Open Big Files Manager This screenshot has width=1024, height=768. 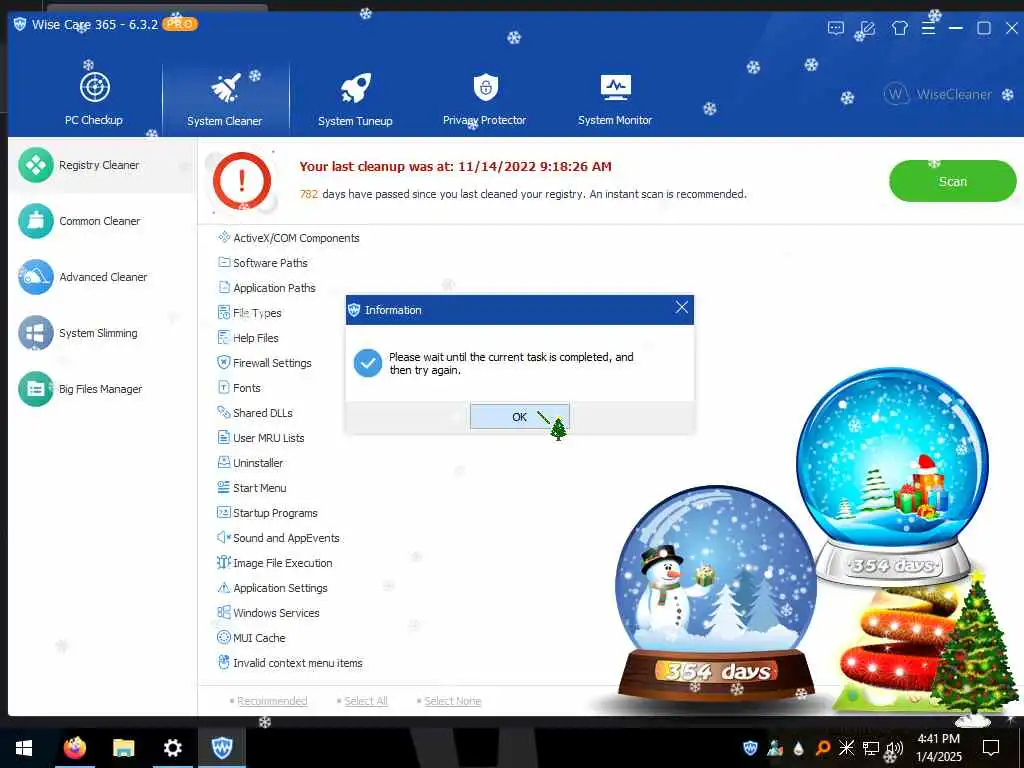101,389
